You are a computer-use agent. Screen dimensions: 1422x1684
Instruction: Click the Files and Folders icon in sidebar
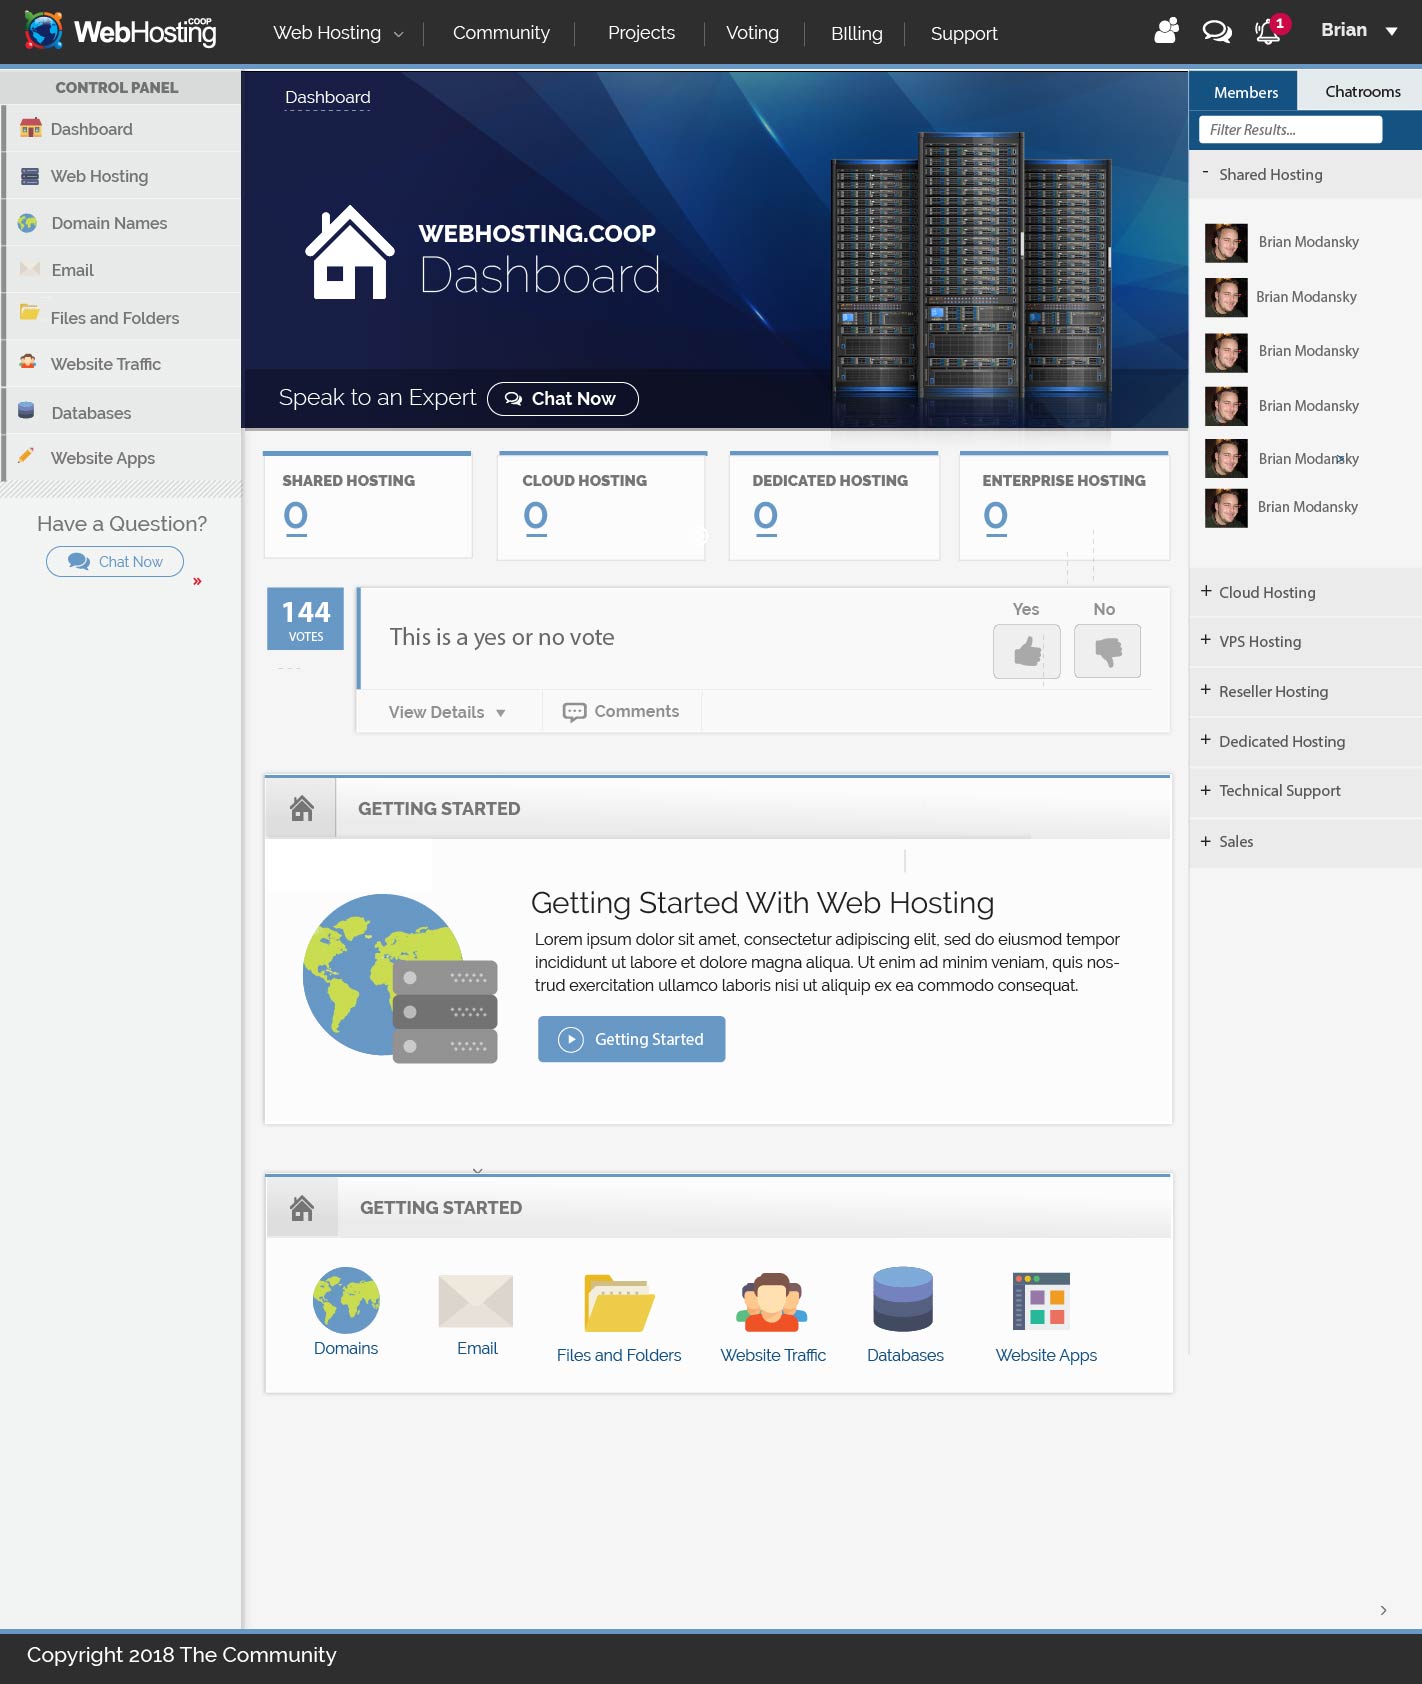(30, 312)
